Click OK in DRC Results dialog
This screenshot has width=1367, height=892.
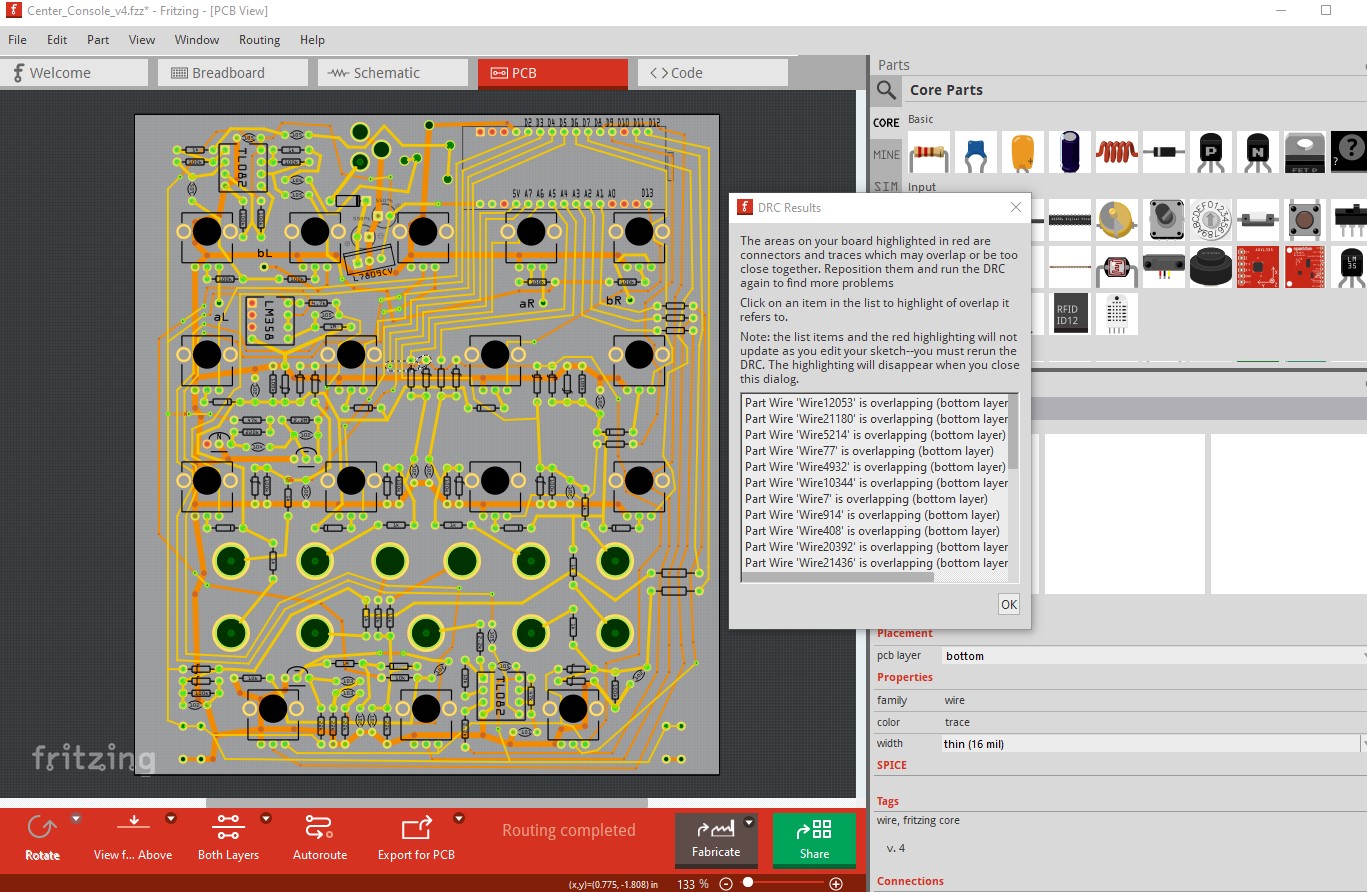click(1008, 604)
